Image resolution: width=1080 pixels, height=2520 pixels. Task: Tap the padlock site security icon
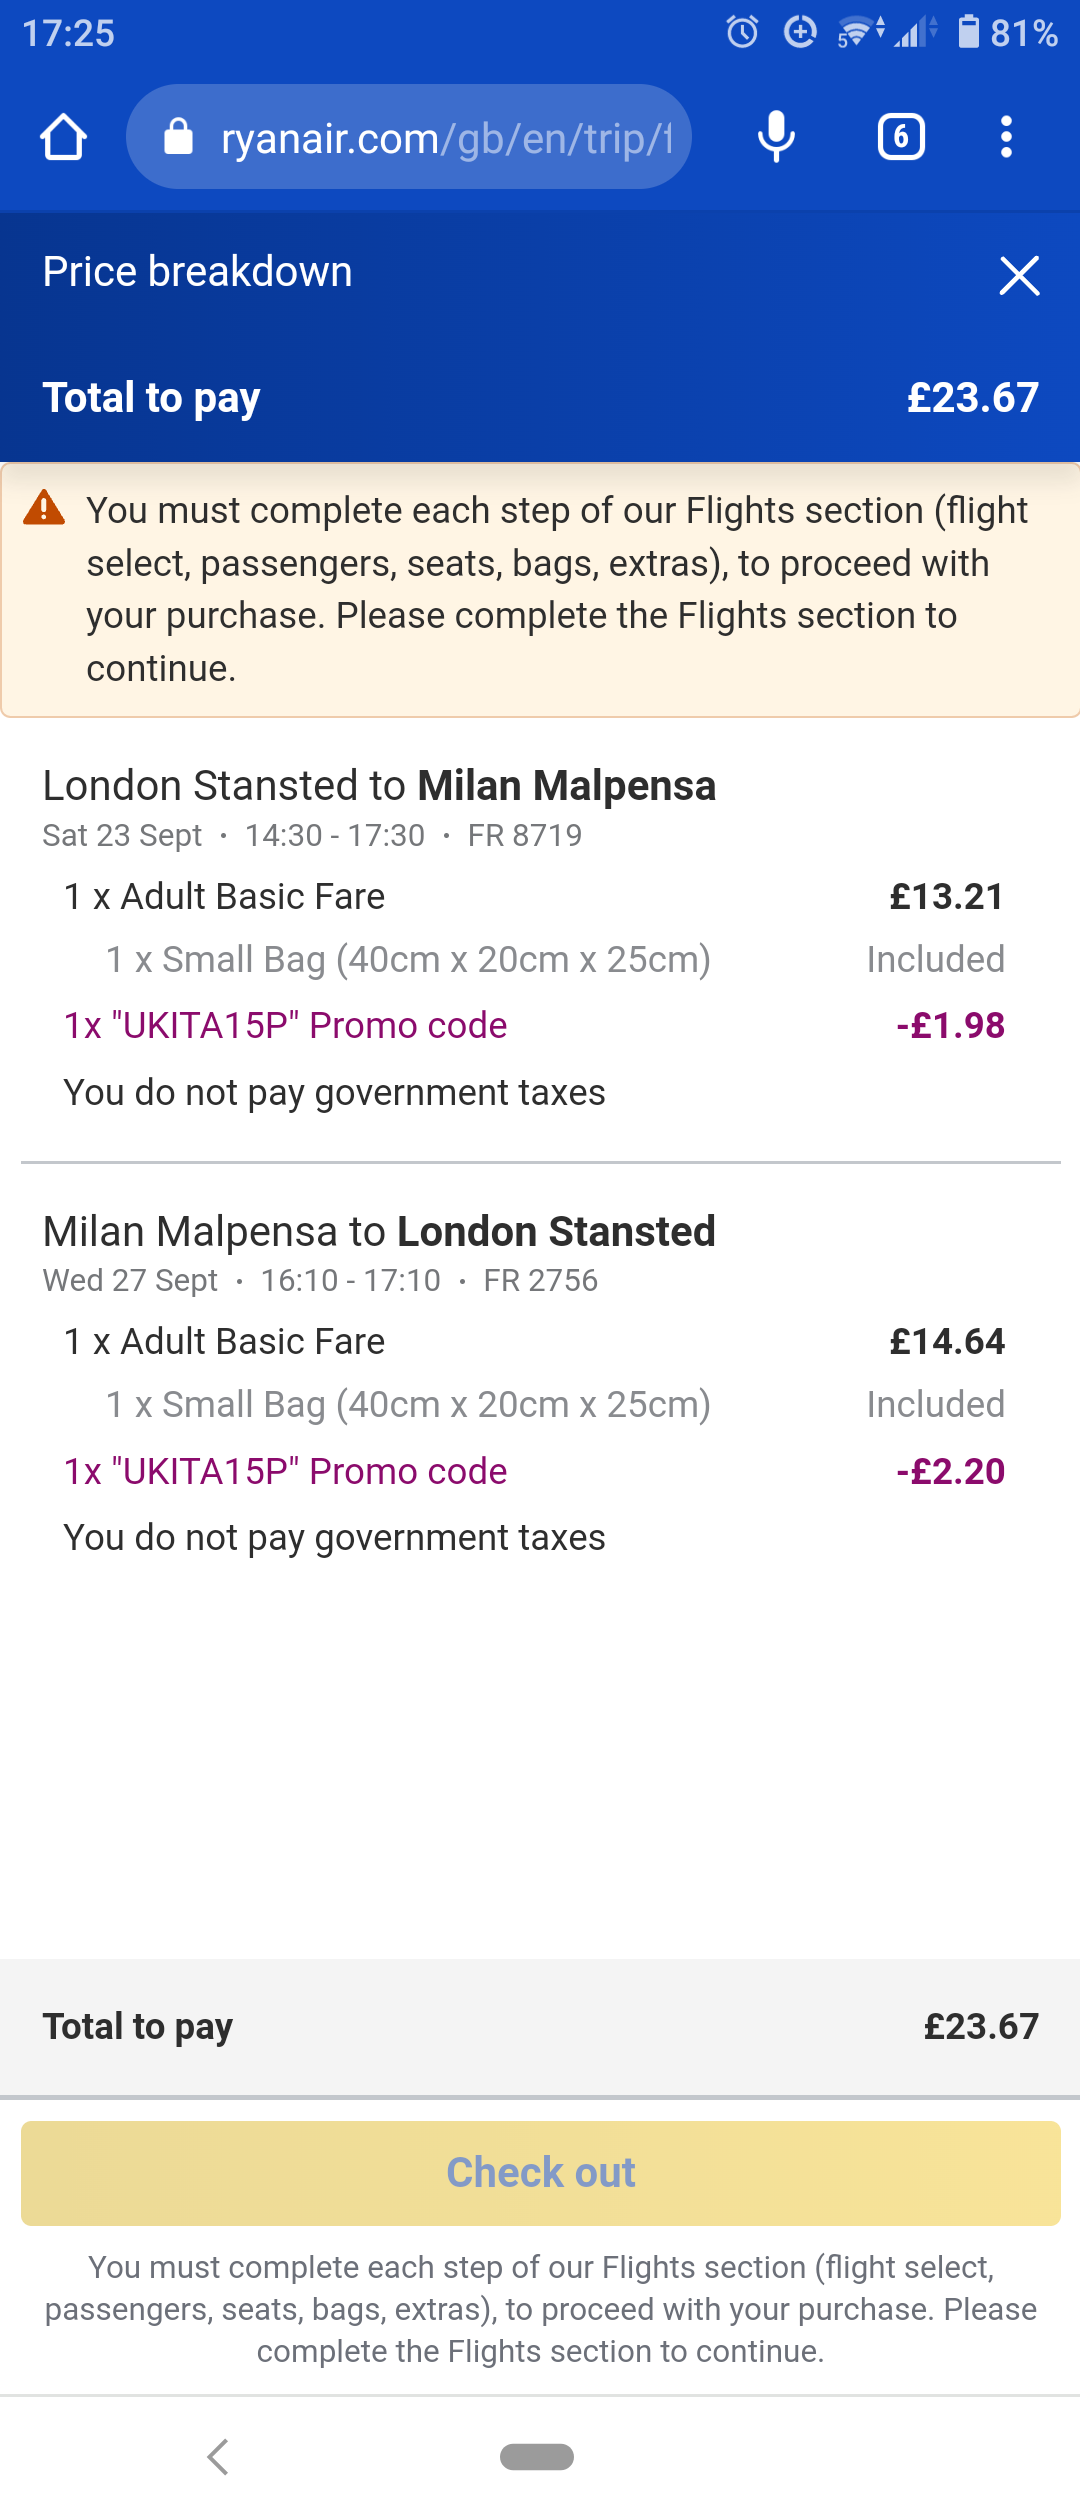[x=178, y=137]
